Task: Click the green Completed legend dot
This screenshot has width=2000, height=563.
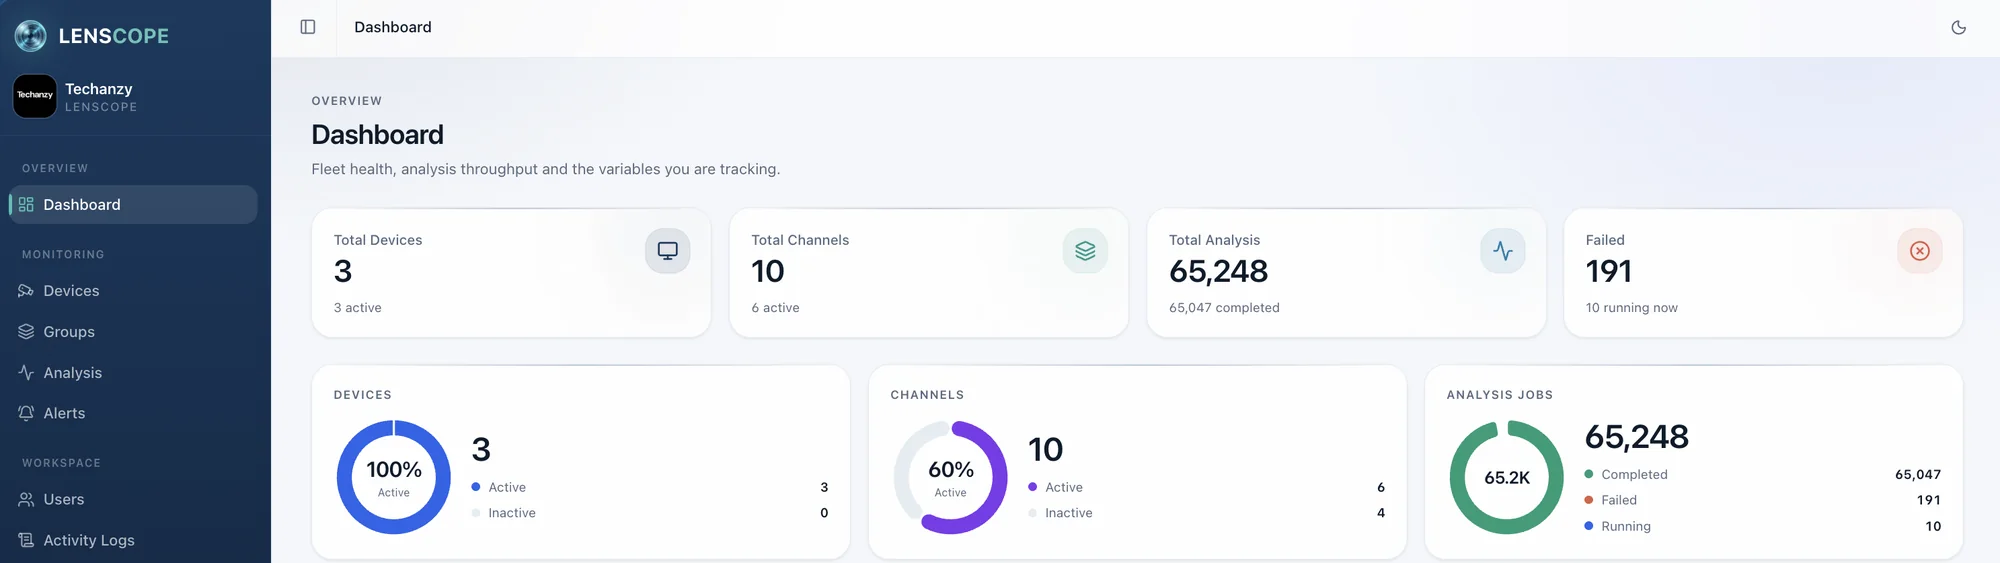Action: click(1589, 474)
